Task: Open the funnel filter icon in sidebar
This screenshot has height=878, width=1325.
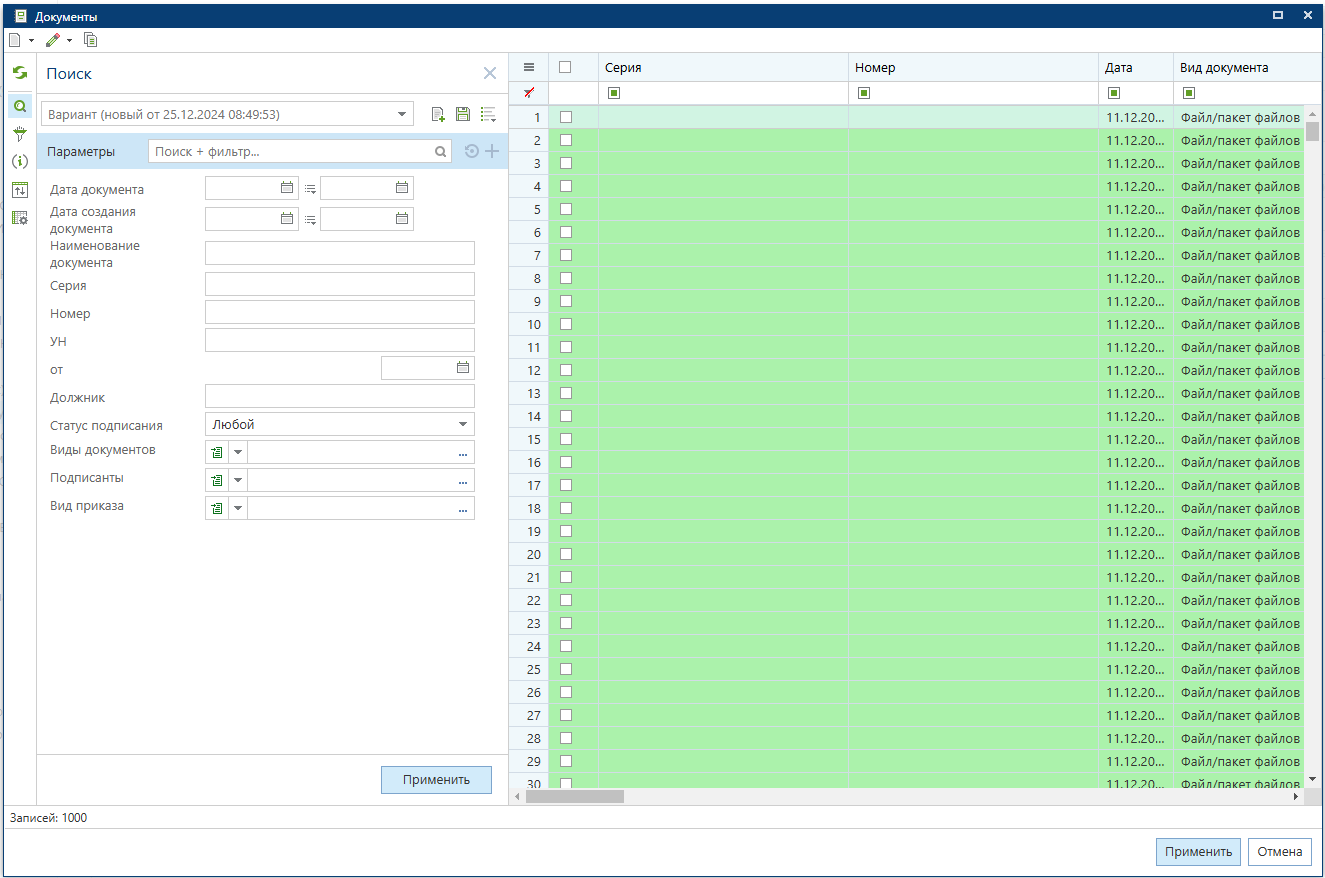Action: (19, 133)
